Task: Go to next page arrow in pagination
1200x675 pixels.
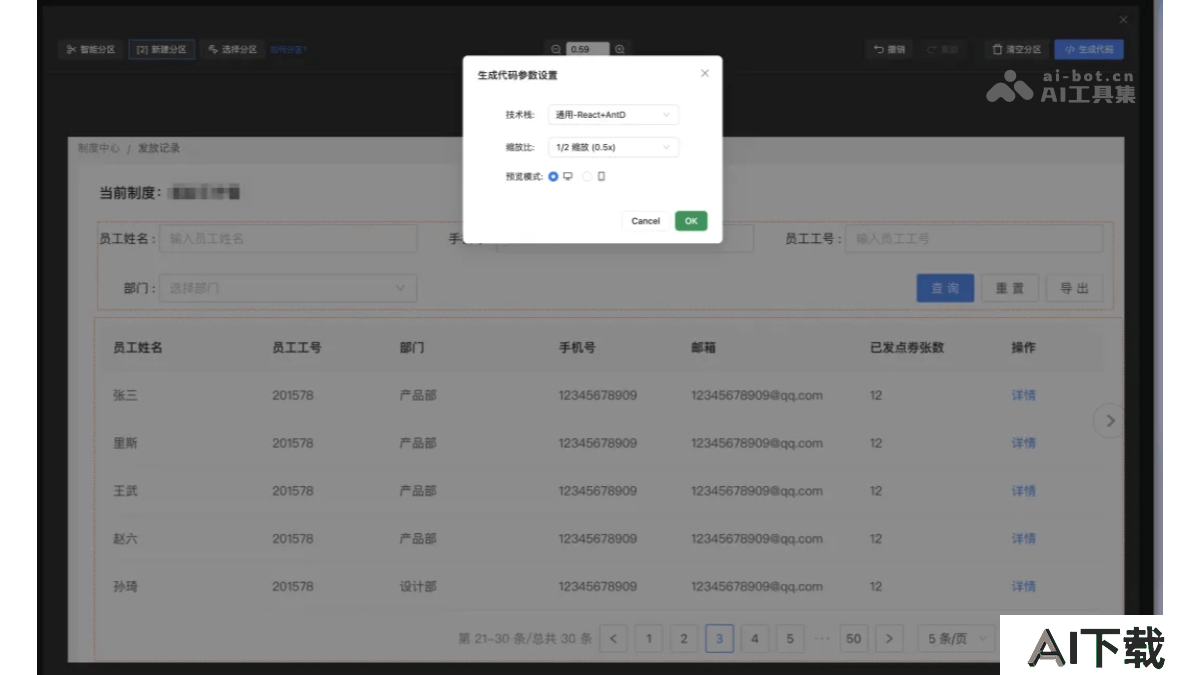Action: [889, 638]
